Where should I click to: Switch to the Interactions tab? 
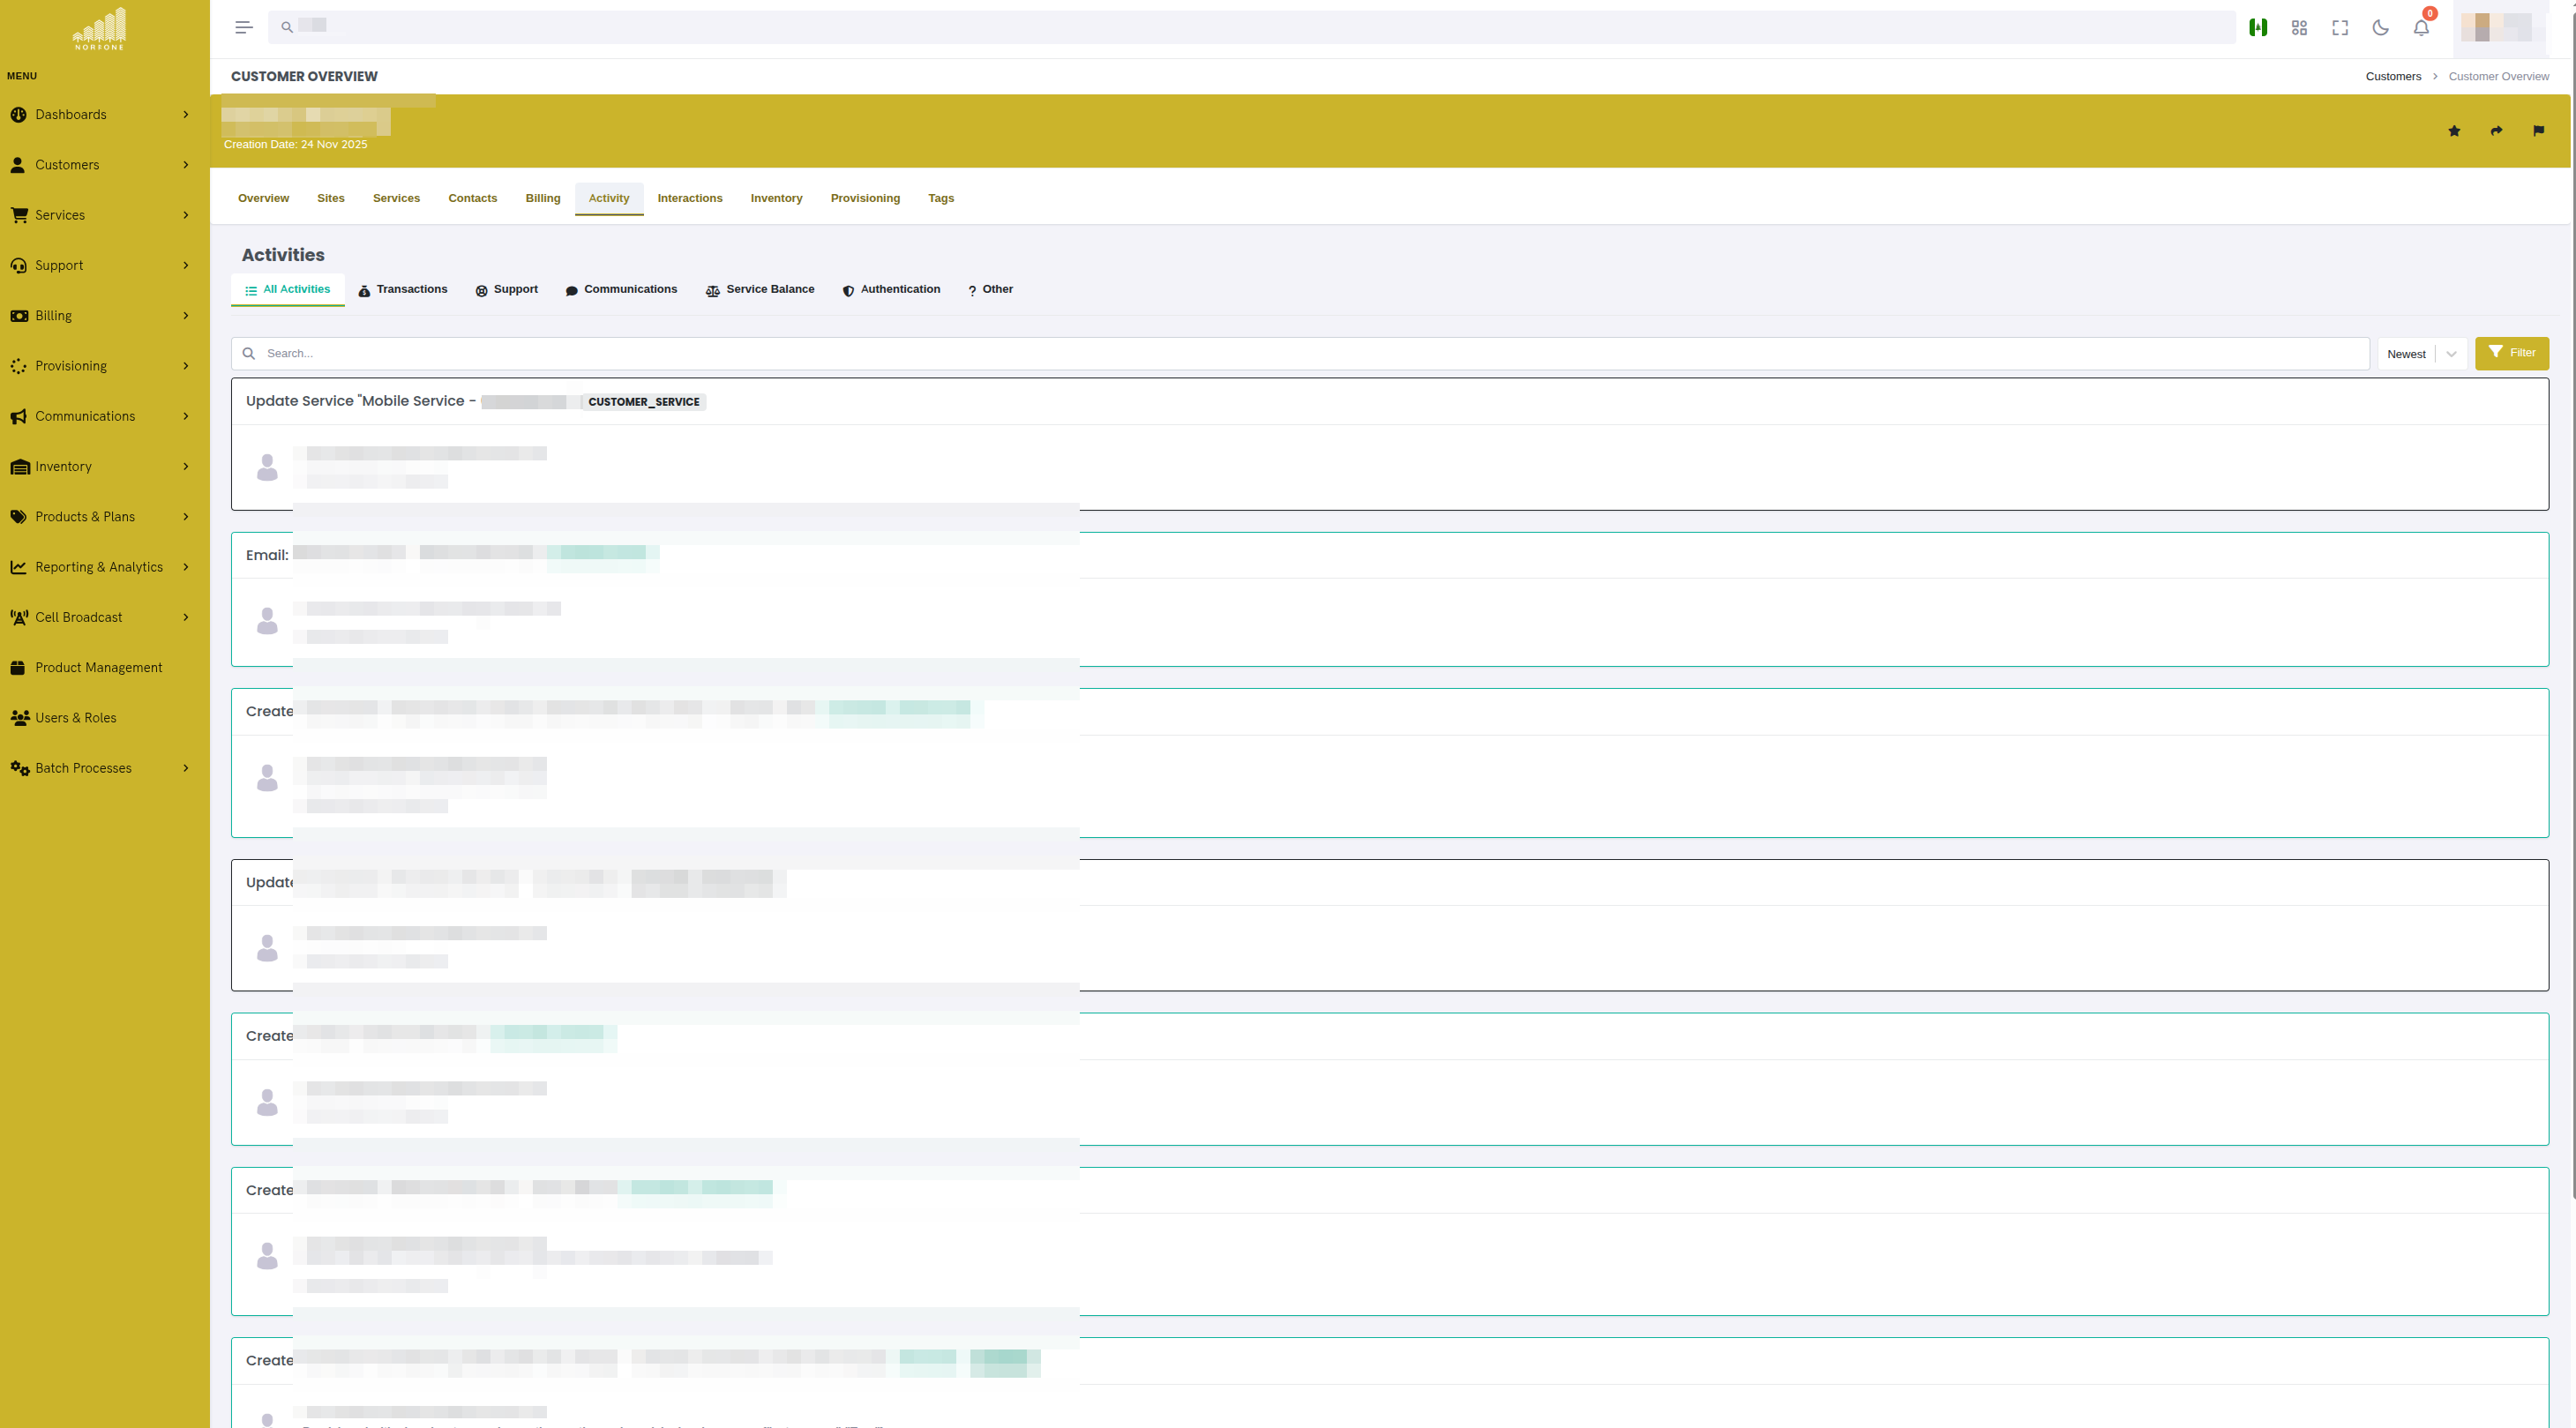pyautogui.click(x=689, y=198)
